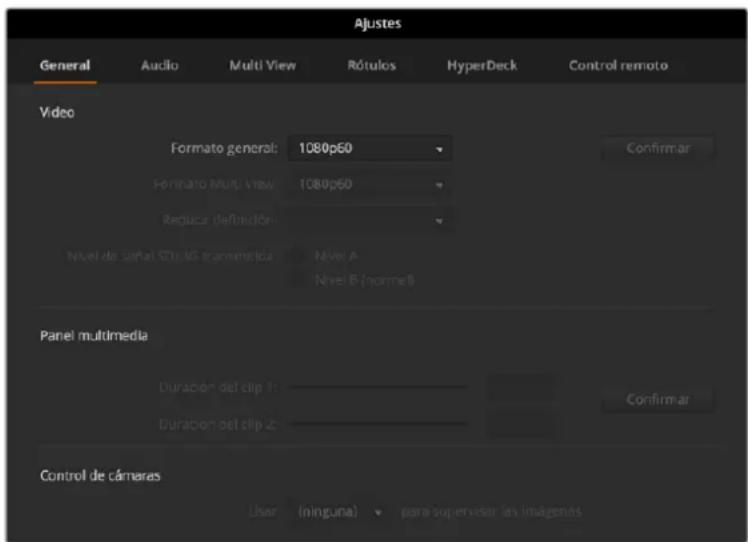The height and width of the screenshot is (542, 748).
Task: Click the Panel multimedia heading
Action: pyautogui.click(x=94, y=336)
